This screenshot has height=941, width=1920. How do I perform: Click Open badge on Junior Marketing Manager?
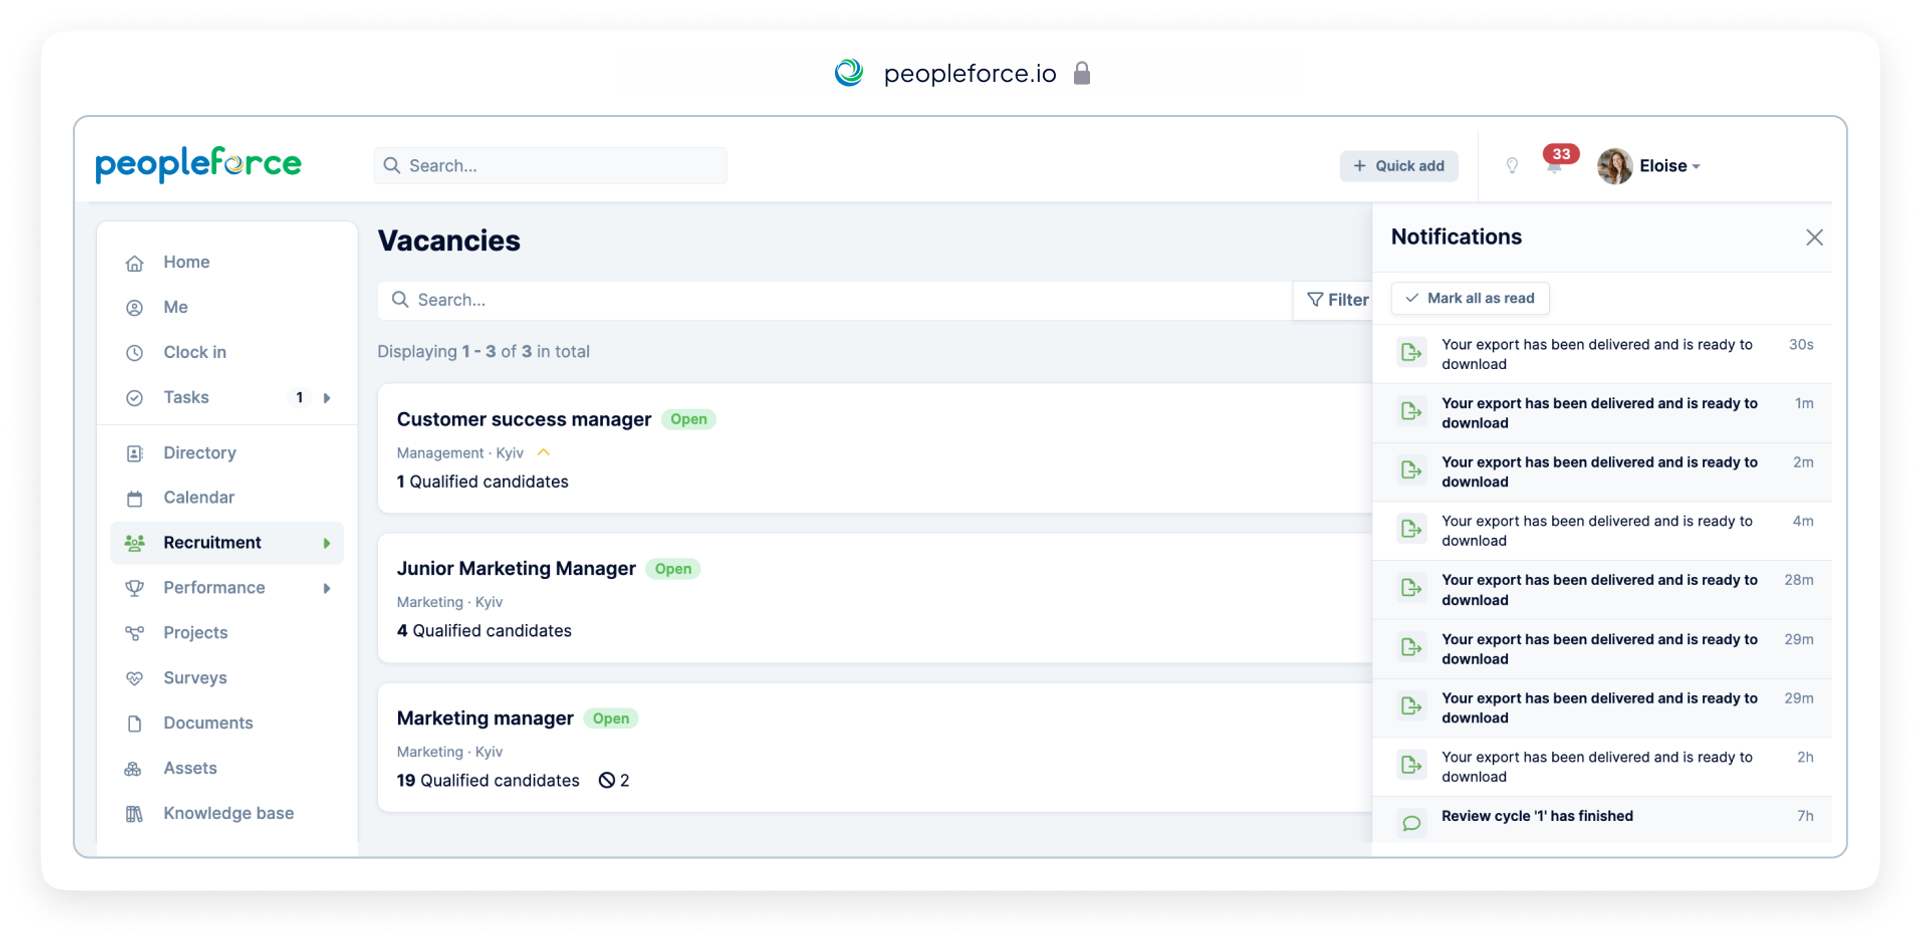pyautogui.click(x=673, y=569)
